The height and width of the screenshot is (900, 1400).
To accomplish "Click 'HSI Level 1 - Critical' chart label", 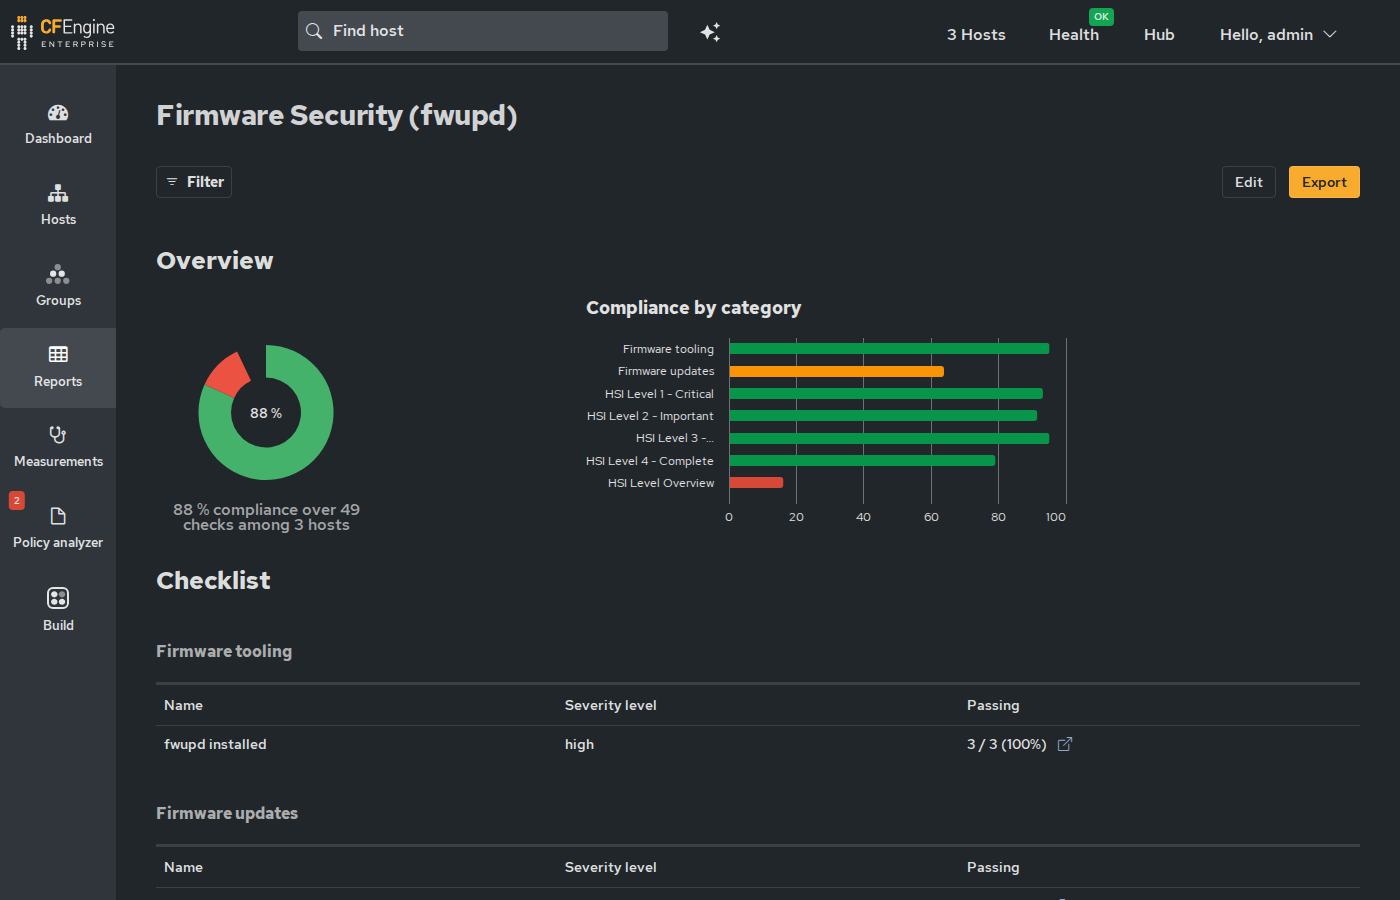I will pyautogui.click(x=659, y=394).
